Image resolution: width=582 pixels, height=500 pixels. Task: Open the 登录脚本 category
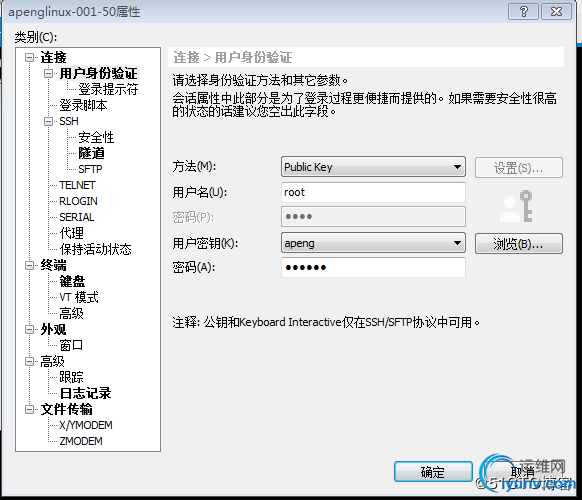83,105
